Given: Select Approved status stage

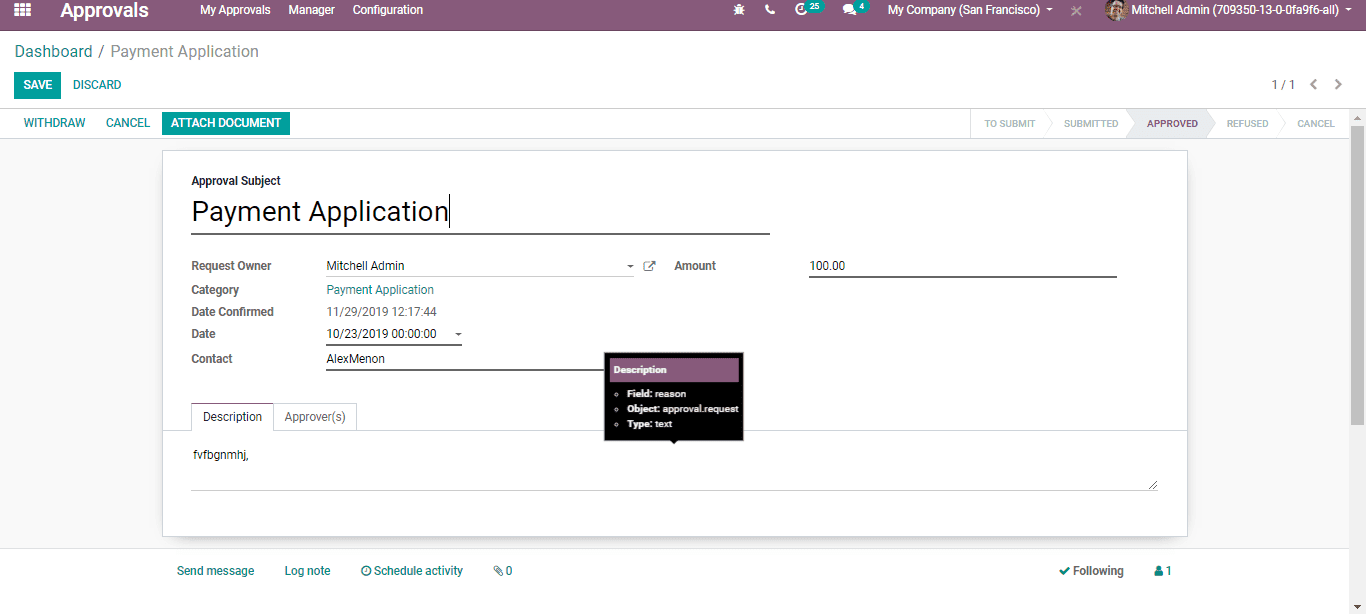Looking at the screenshot, I should tap(1172, 124).
